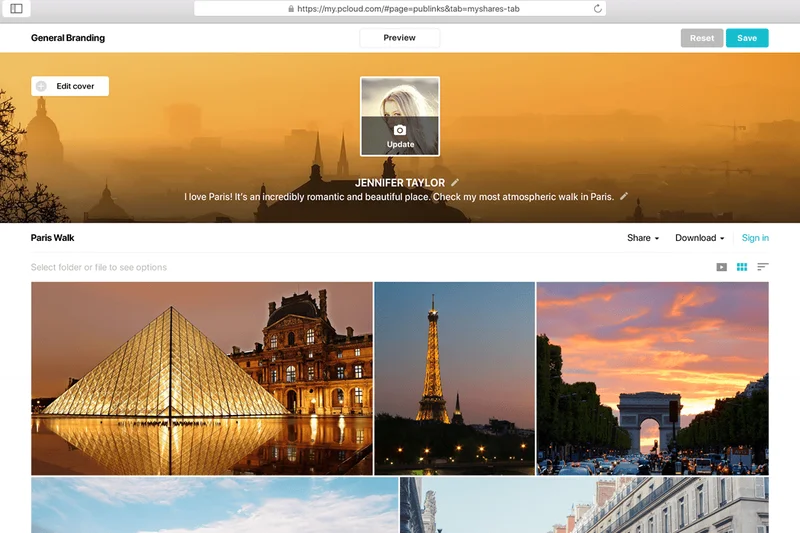Open the Louvre pyramid photo

pyautogui.click(x=201, y=378)
